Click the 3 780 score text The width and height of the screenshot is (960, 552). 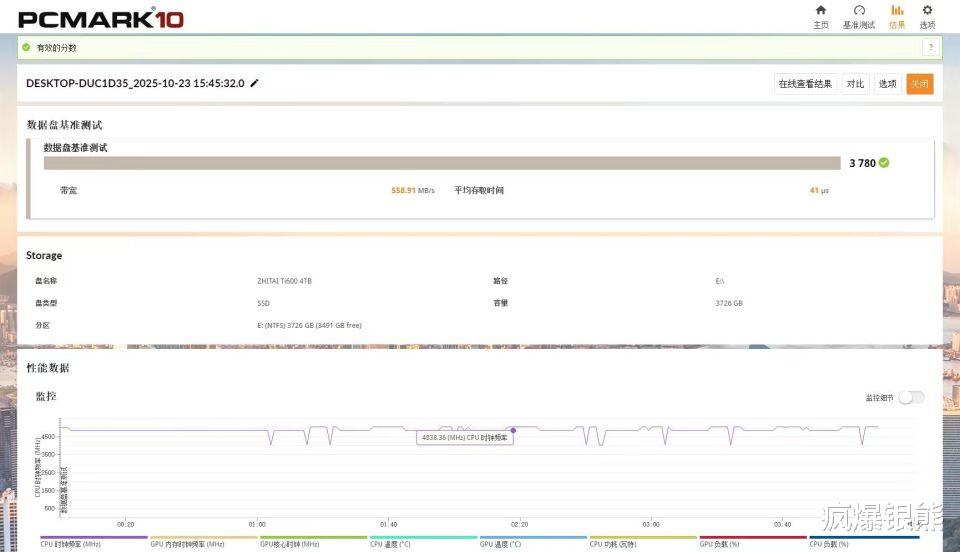tap(862, 163)
